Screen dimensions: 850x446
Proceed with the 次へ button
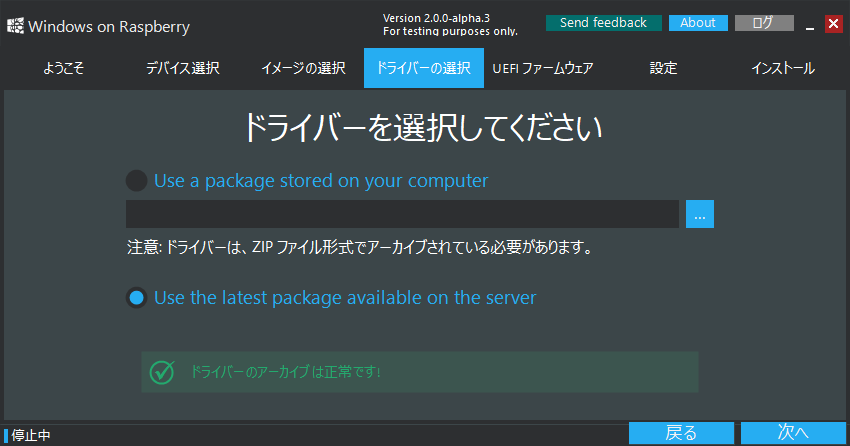tap(793, 433)
